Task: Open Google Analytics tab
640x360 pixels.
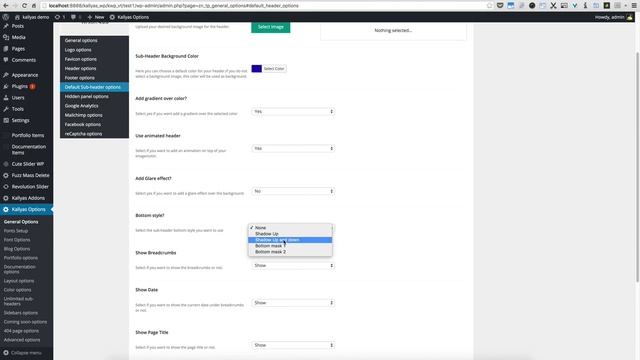Action: click(94, 106)
